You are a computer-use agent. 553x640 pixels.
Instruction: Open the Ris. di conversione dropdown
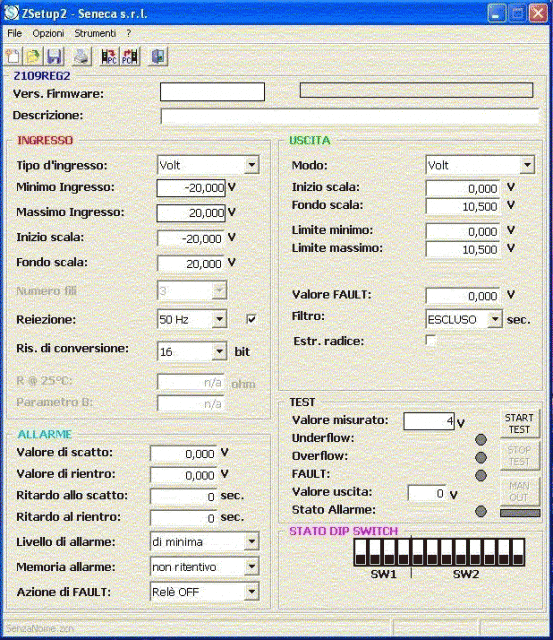[x=219, y=351]
